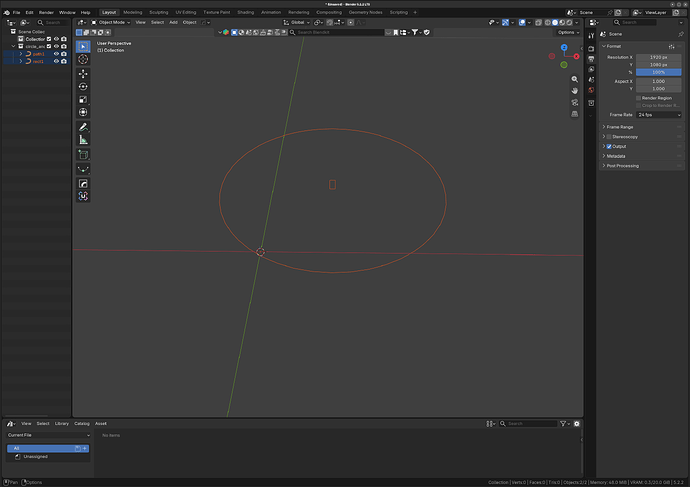This screenshot has width=690, height=487.
Task: Hide rect1 with its eye icon
Action: 56,61
